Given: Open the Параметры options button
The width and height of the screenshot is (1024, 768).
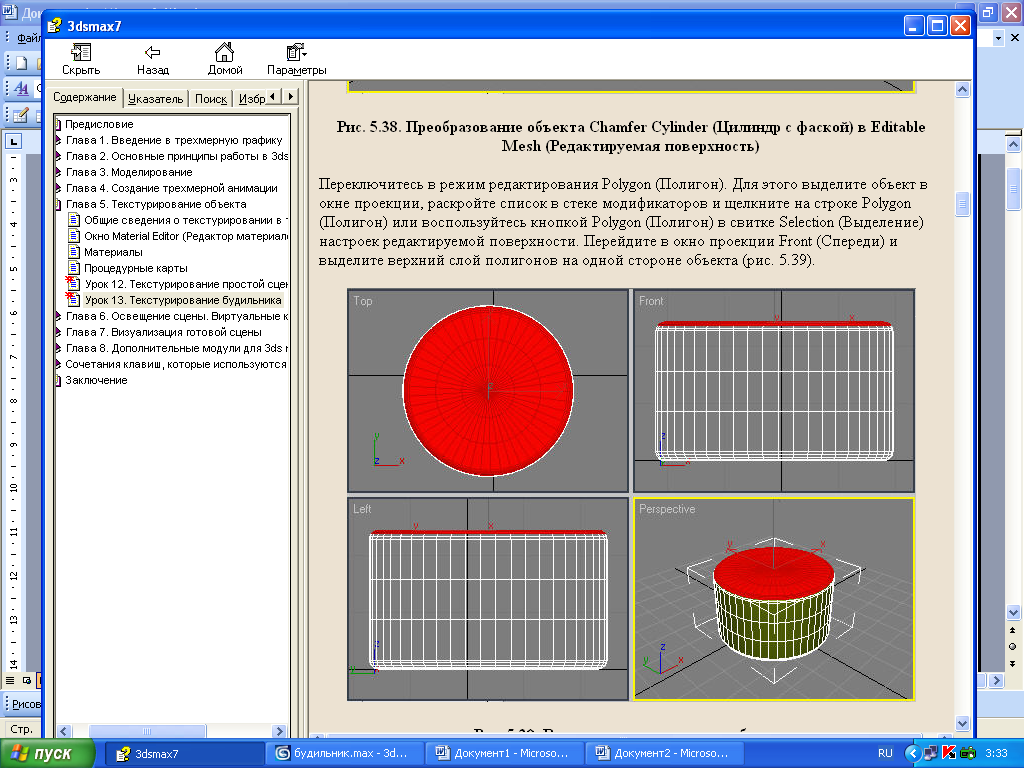Looking at the screenshot, I should [x=296, y=59].
